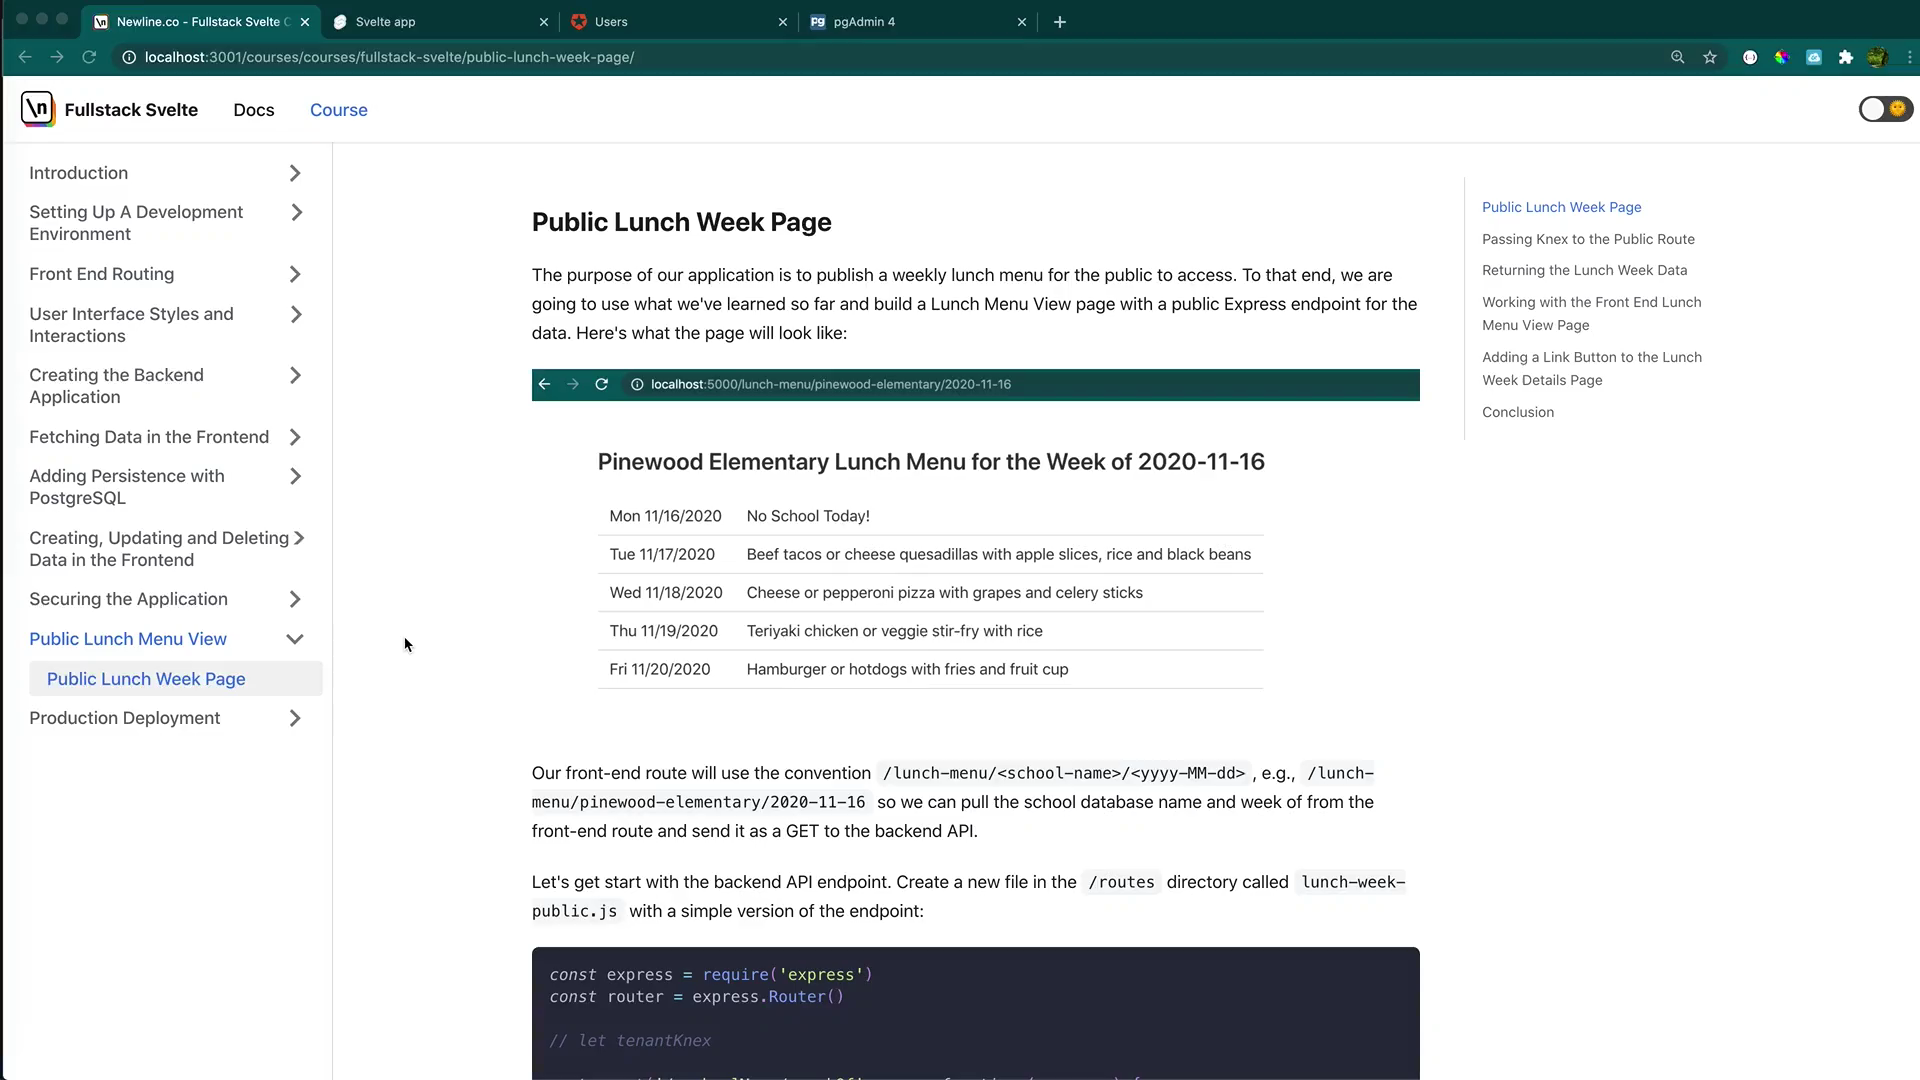Expand the Front End Routing chevron

pyautogui.click(x=295, y=274)
